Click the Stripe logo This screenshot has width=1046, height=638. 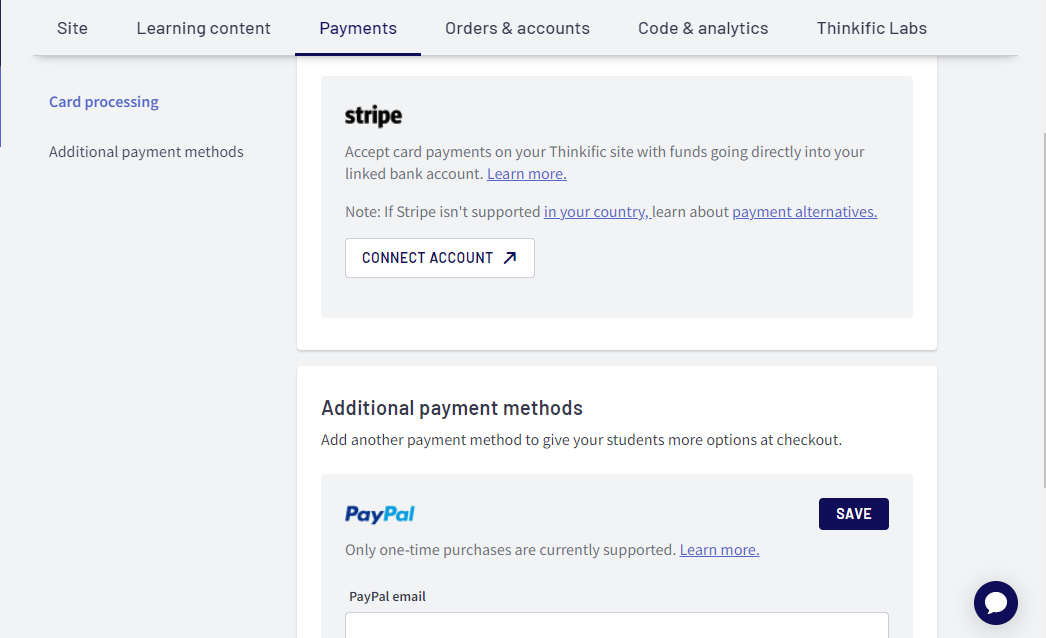point(373,116)
